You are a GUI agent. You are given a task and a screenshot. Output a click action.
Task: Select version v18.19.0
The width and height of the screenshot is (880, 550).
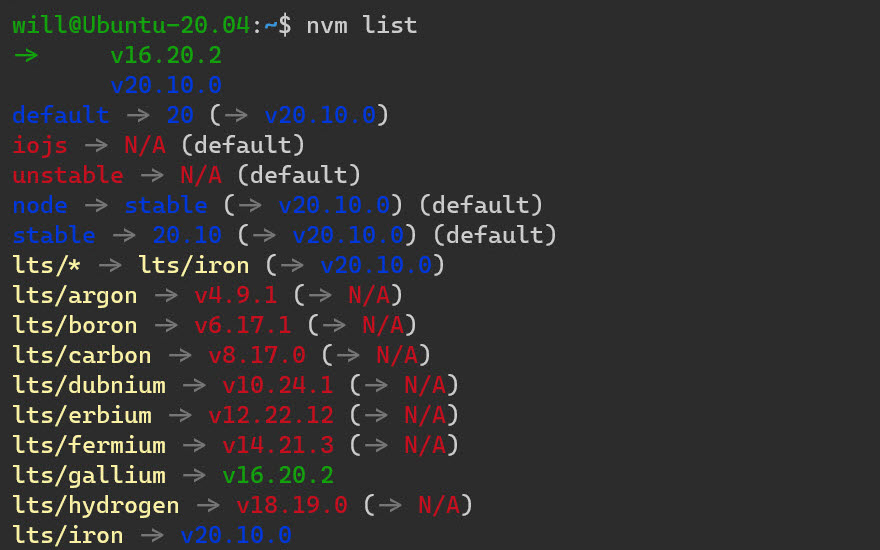(x=292, y=506)
